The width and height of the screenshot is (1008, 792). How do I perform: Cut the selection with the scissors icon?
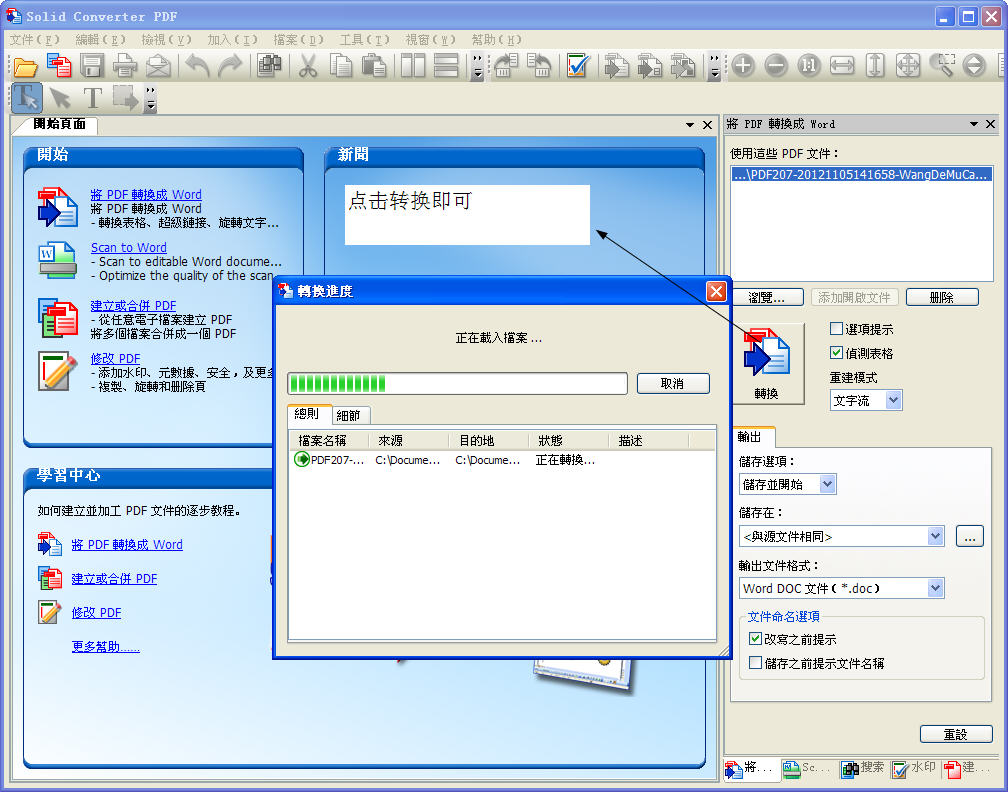pos(308,66)
